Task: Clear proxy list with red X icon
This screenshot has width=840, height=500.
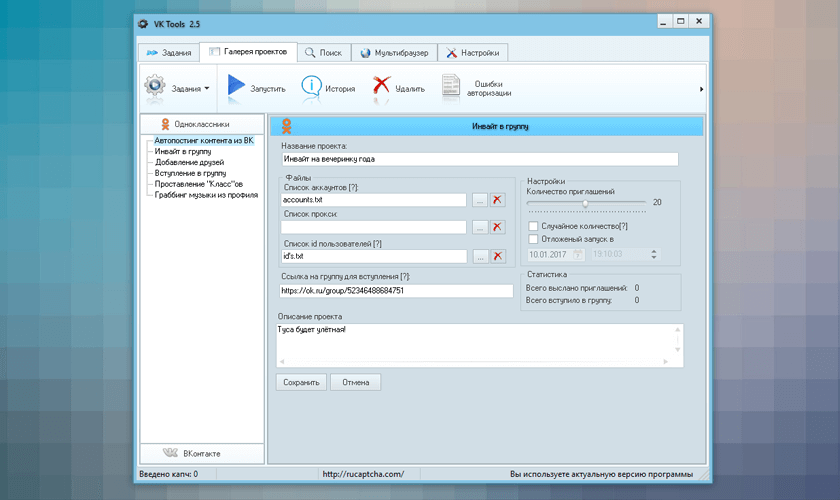Action: 497,227
